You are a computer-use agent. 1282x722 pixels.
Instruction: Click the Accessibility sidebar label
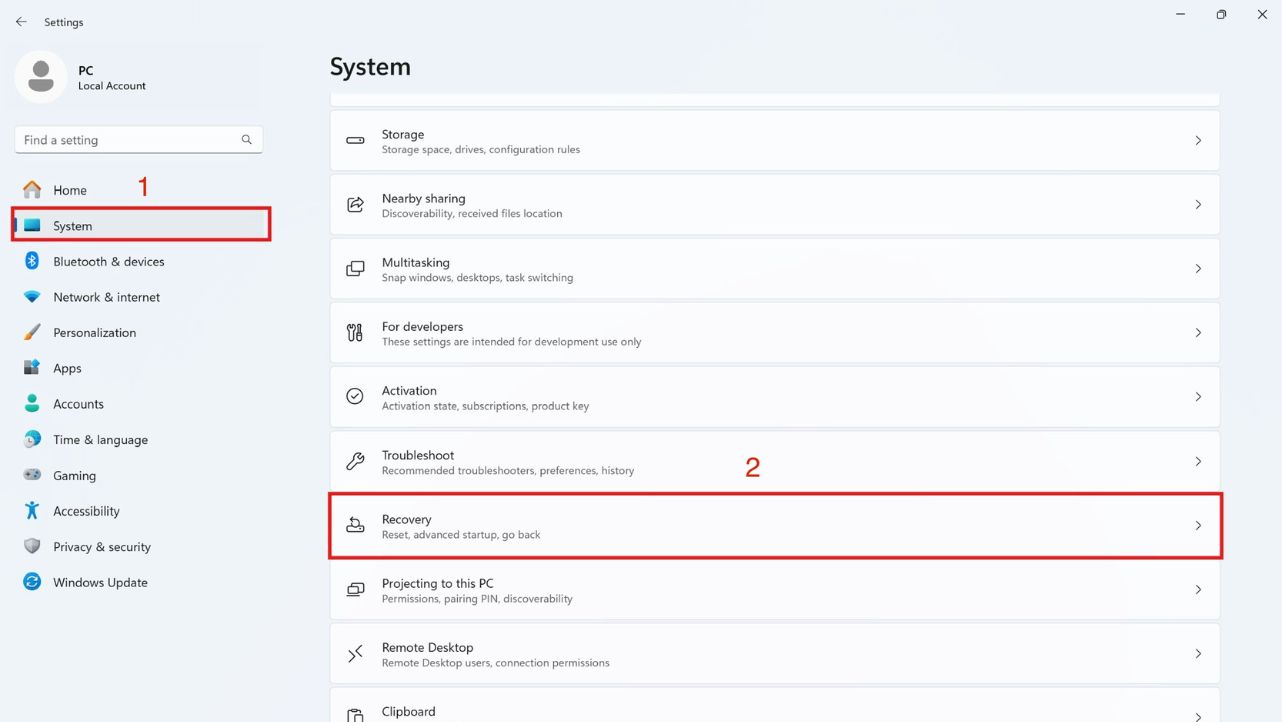[x=86, y=511]
